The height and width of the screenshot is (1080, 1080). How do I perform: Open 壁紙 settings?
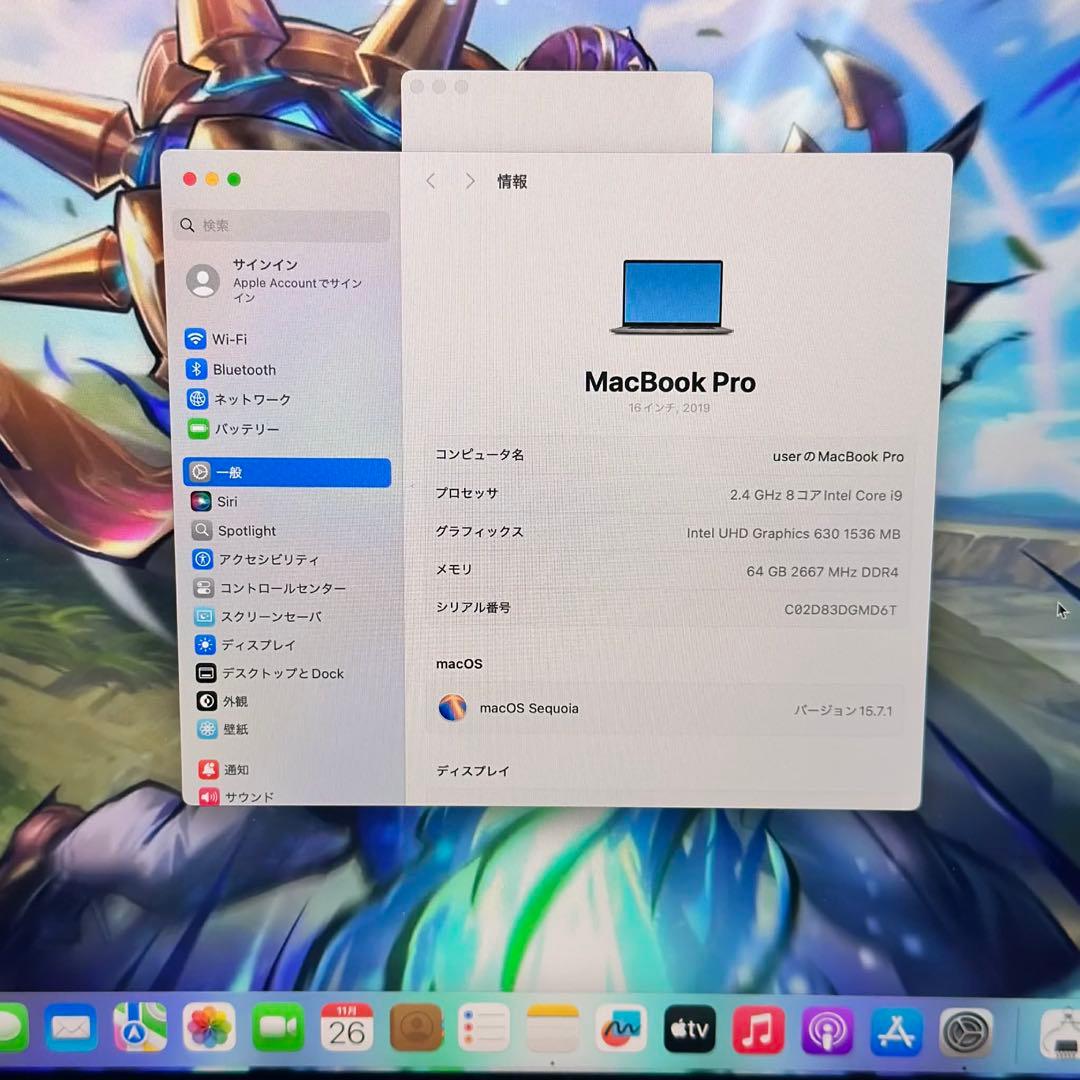tap(232, 729)
